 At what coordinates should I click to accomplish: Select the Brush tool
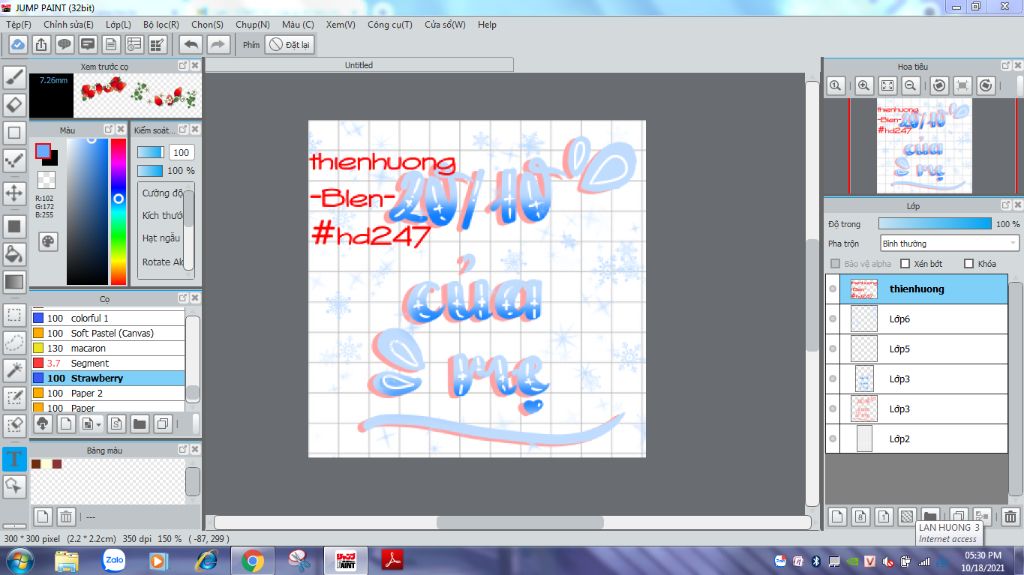pos(14,77)
